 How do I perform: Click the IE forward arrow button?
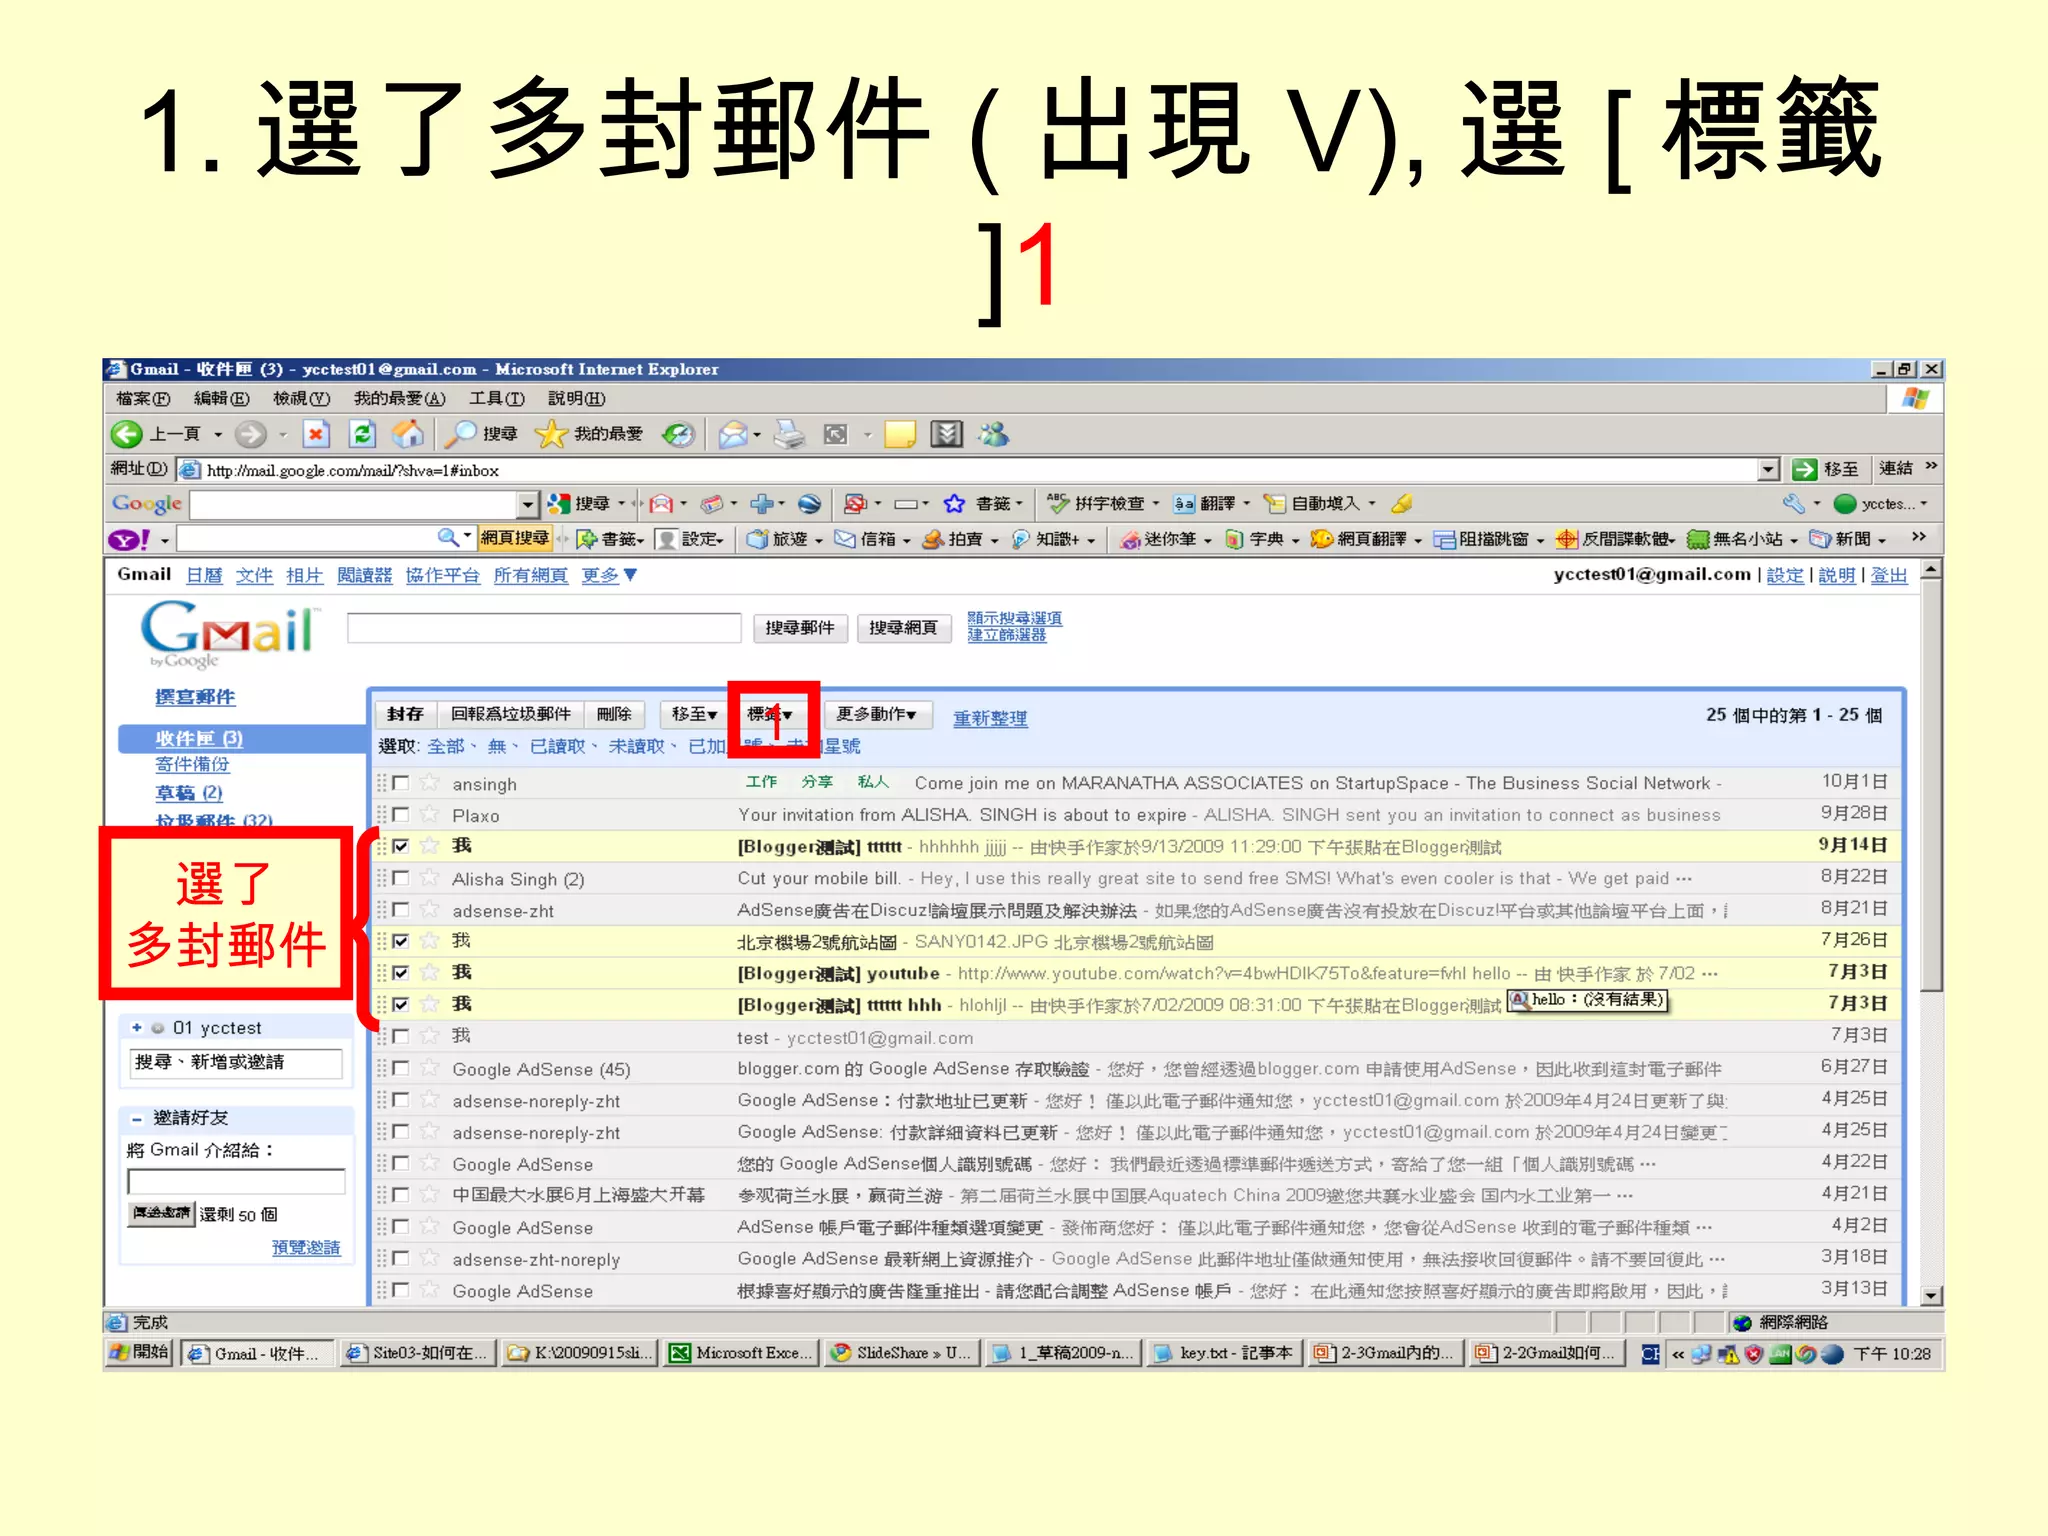tap(251, 433)
